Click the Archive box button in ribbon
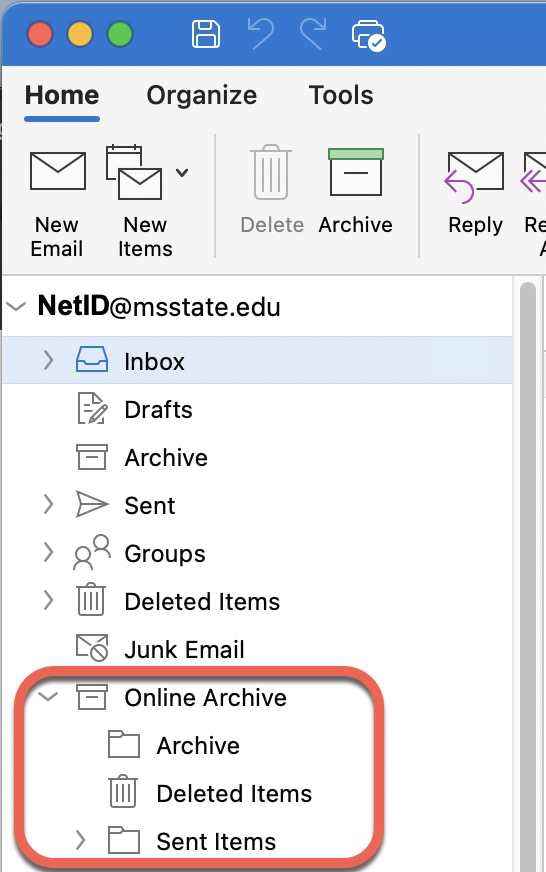 coord(356,191)
